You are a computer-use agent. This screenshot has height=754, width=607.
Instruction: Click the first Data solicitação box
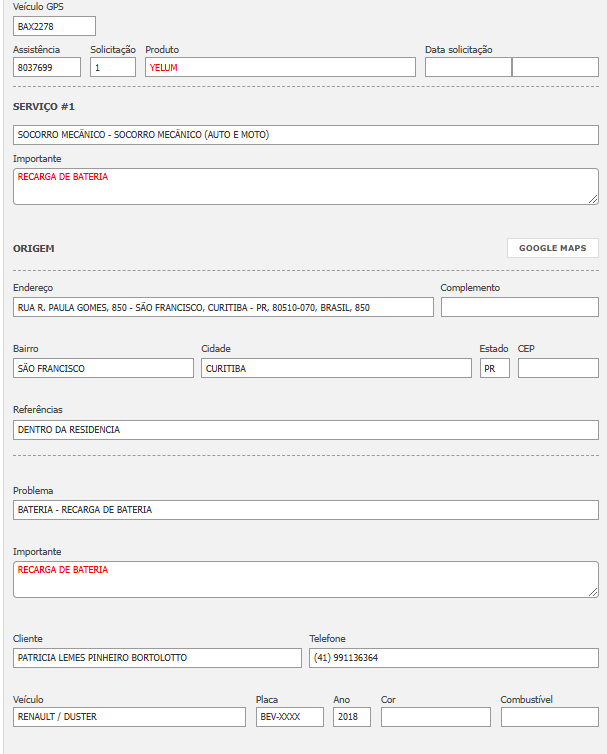click(x=468, y=67)
